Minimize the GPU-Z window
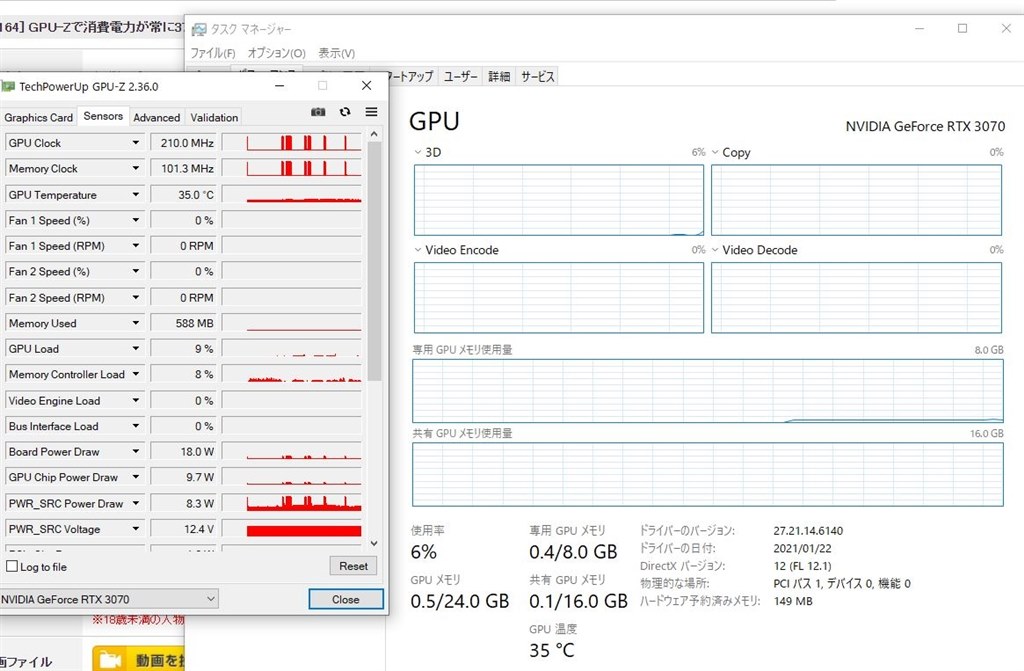The width and height of the screenshot is (1024, 671). coord(280,86)
